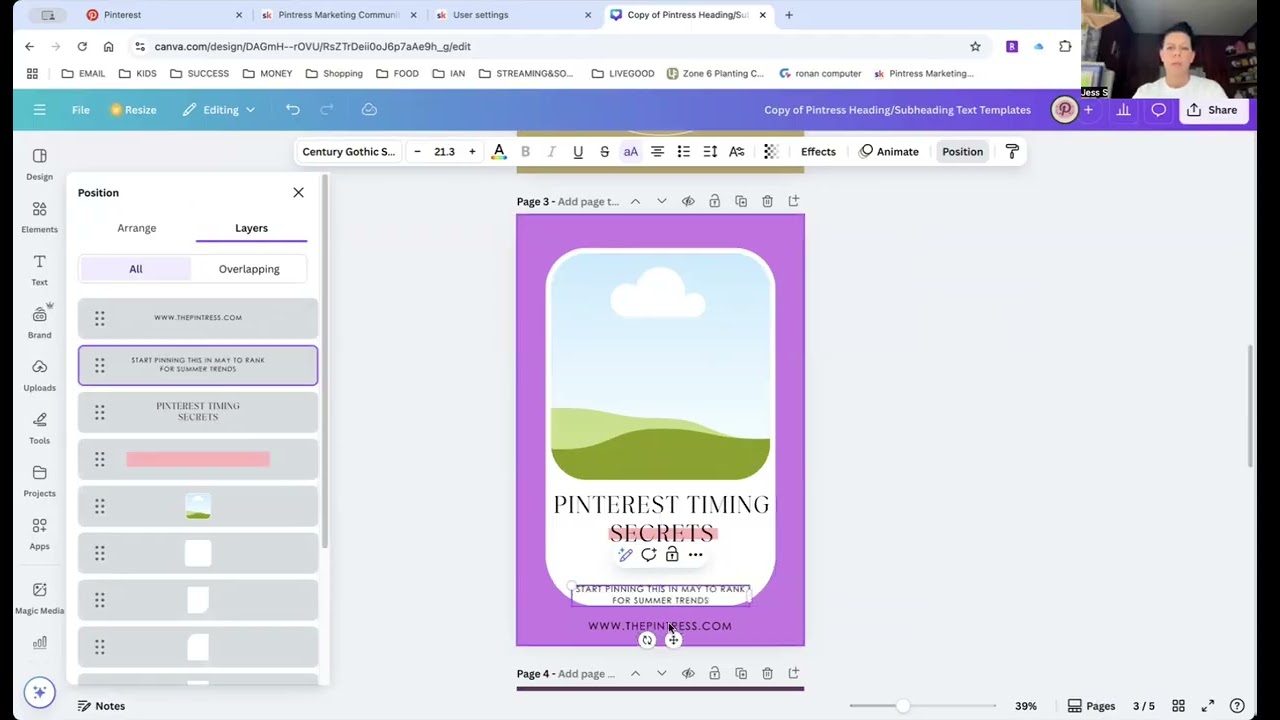Apply bulleted list formatting
Screen dimensions: 1280x720
click(684, 152)
